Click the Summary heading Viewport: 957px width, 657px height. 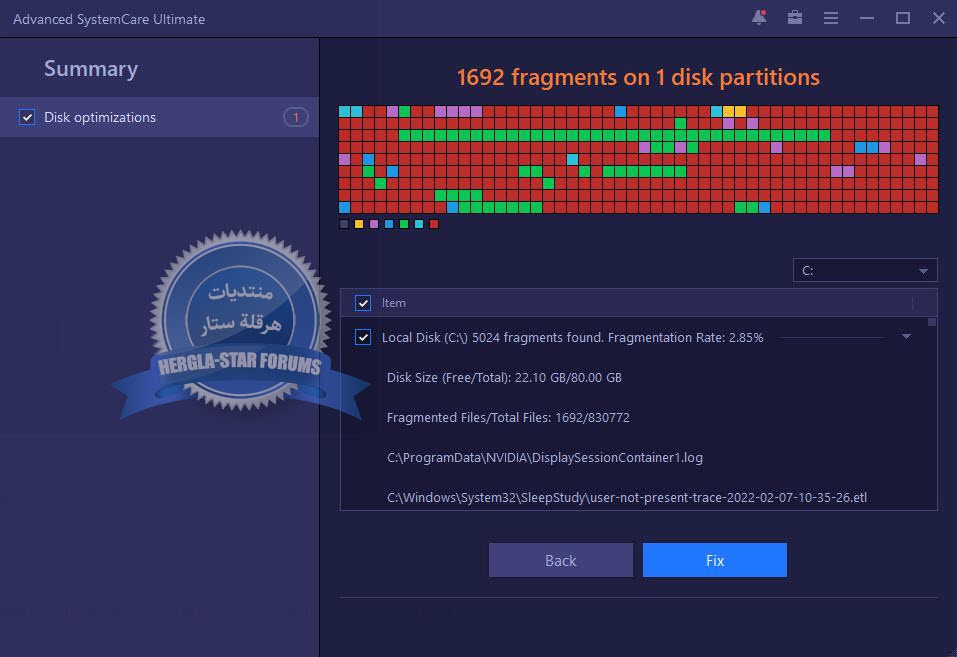(x=91, y=69)
